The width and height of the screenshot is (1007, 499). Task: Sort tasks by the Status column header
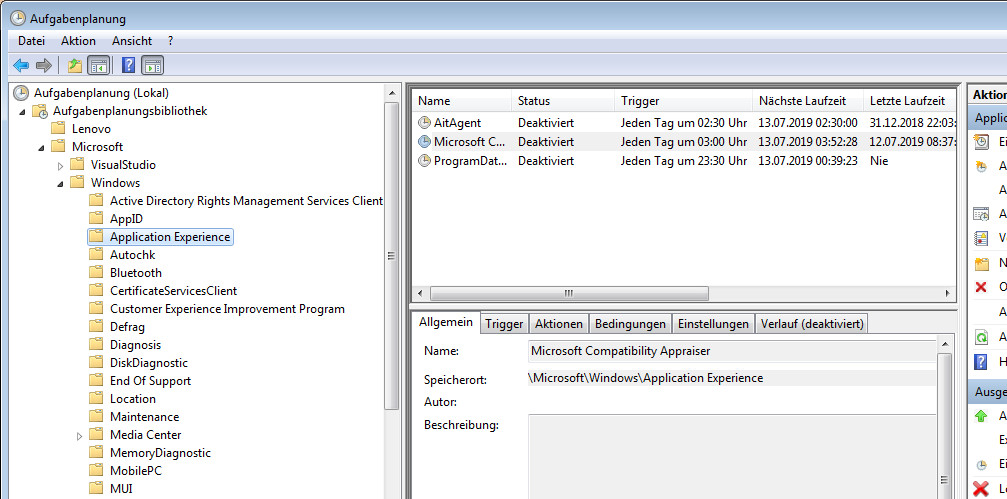pyautogui.click(x=534, y=101)
